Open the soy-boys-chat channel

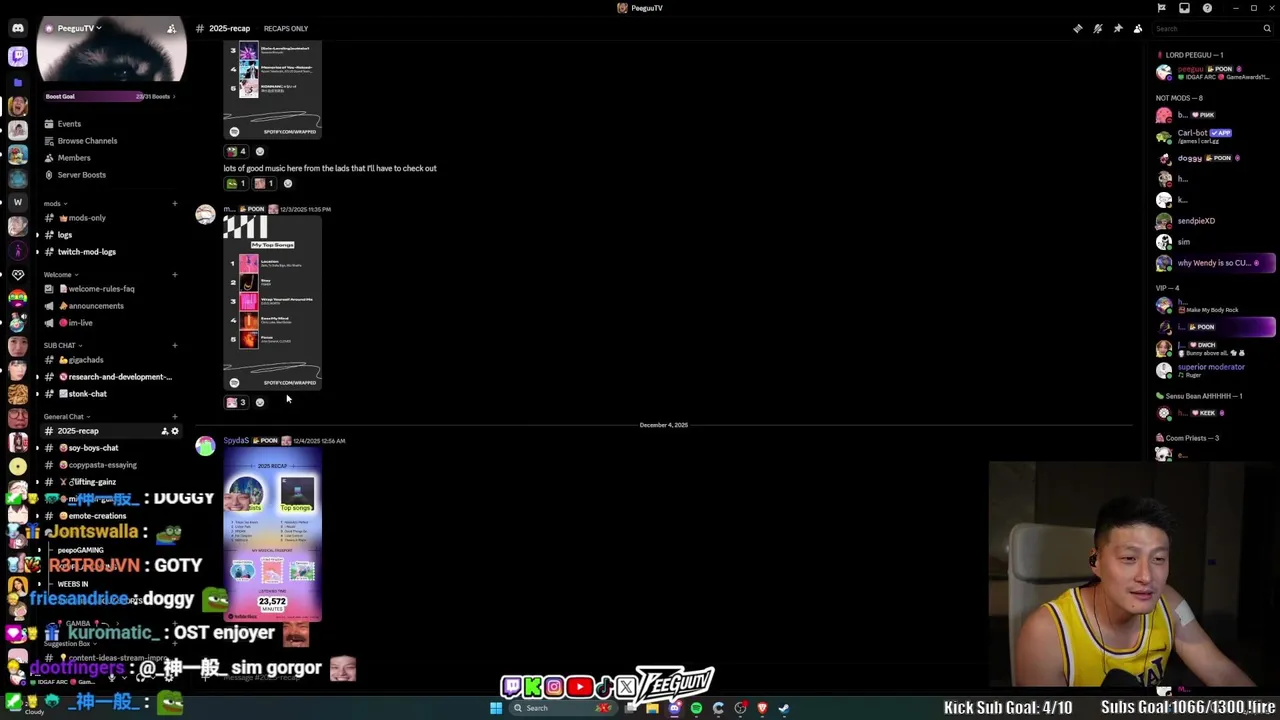click(x=93, y=448)
